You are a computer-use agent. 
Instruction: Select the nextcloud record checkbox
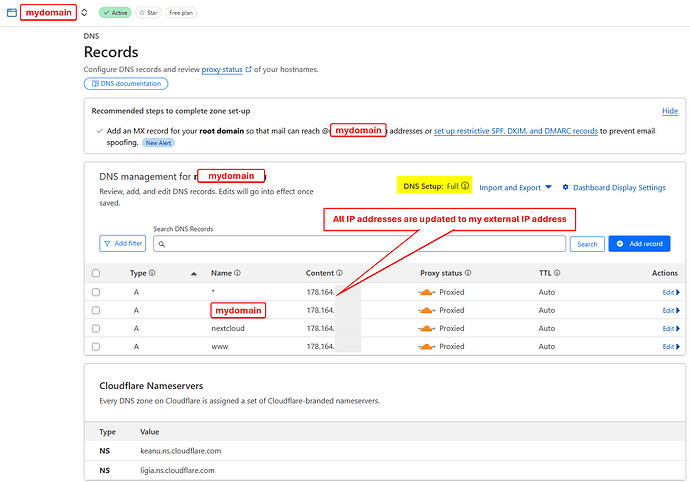point(96,328)
